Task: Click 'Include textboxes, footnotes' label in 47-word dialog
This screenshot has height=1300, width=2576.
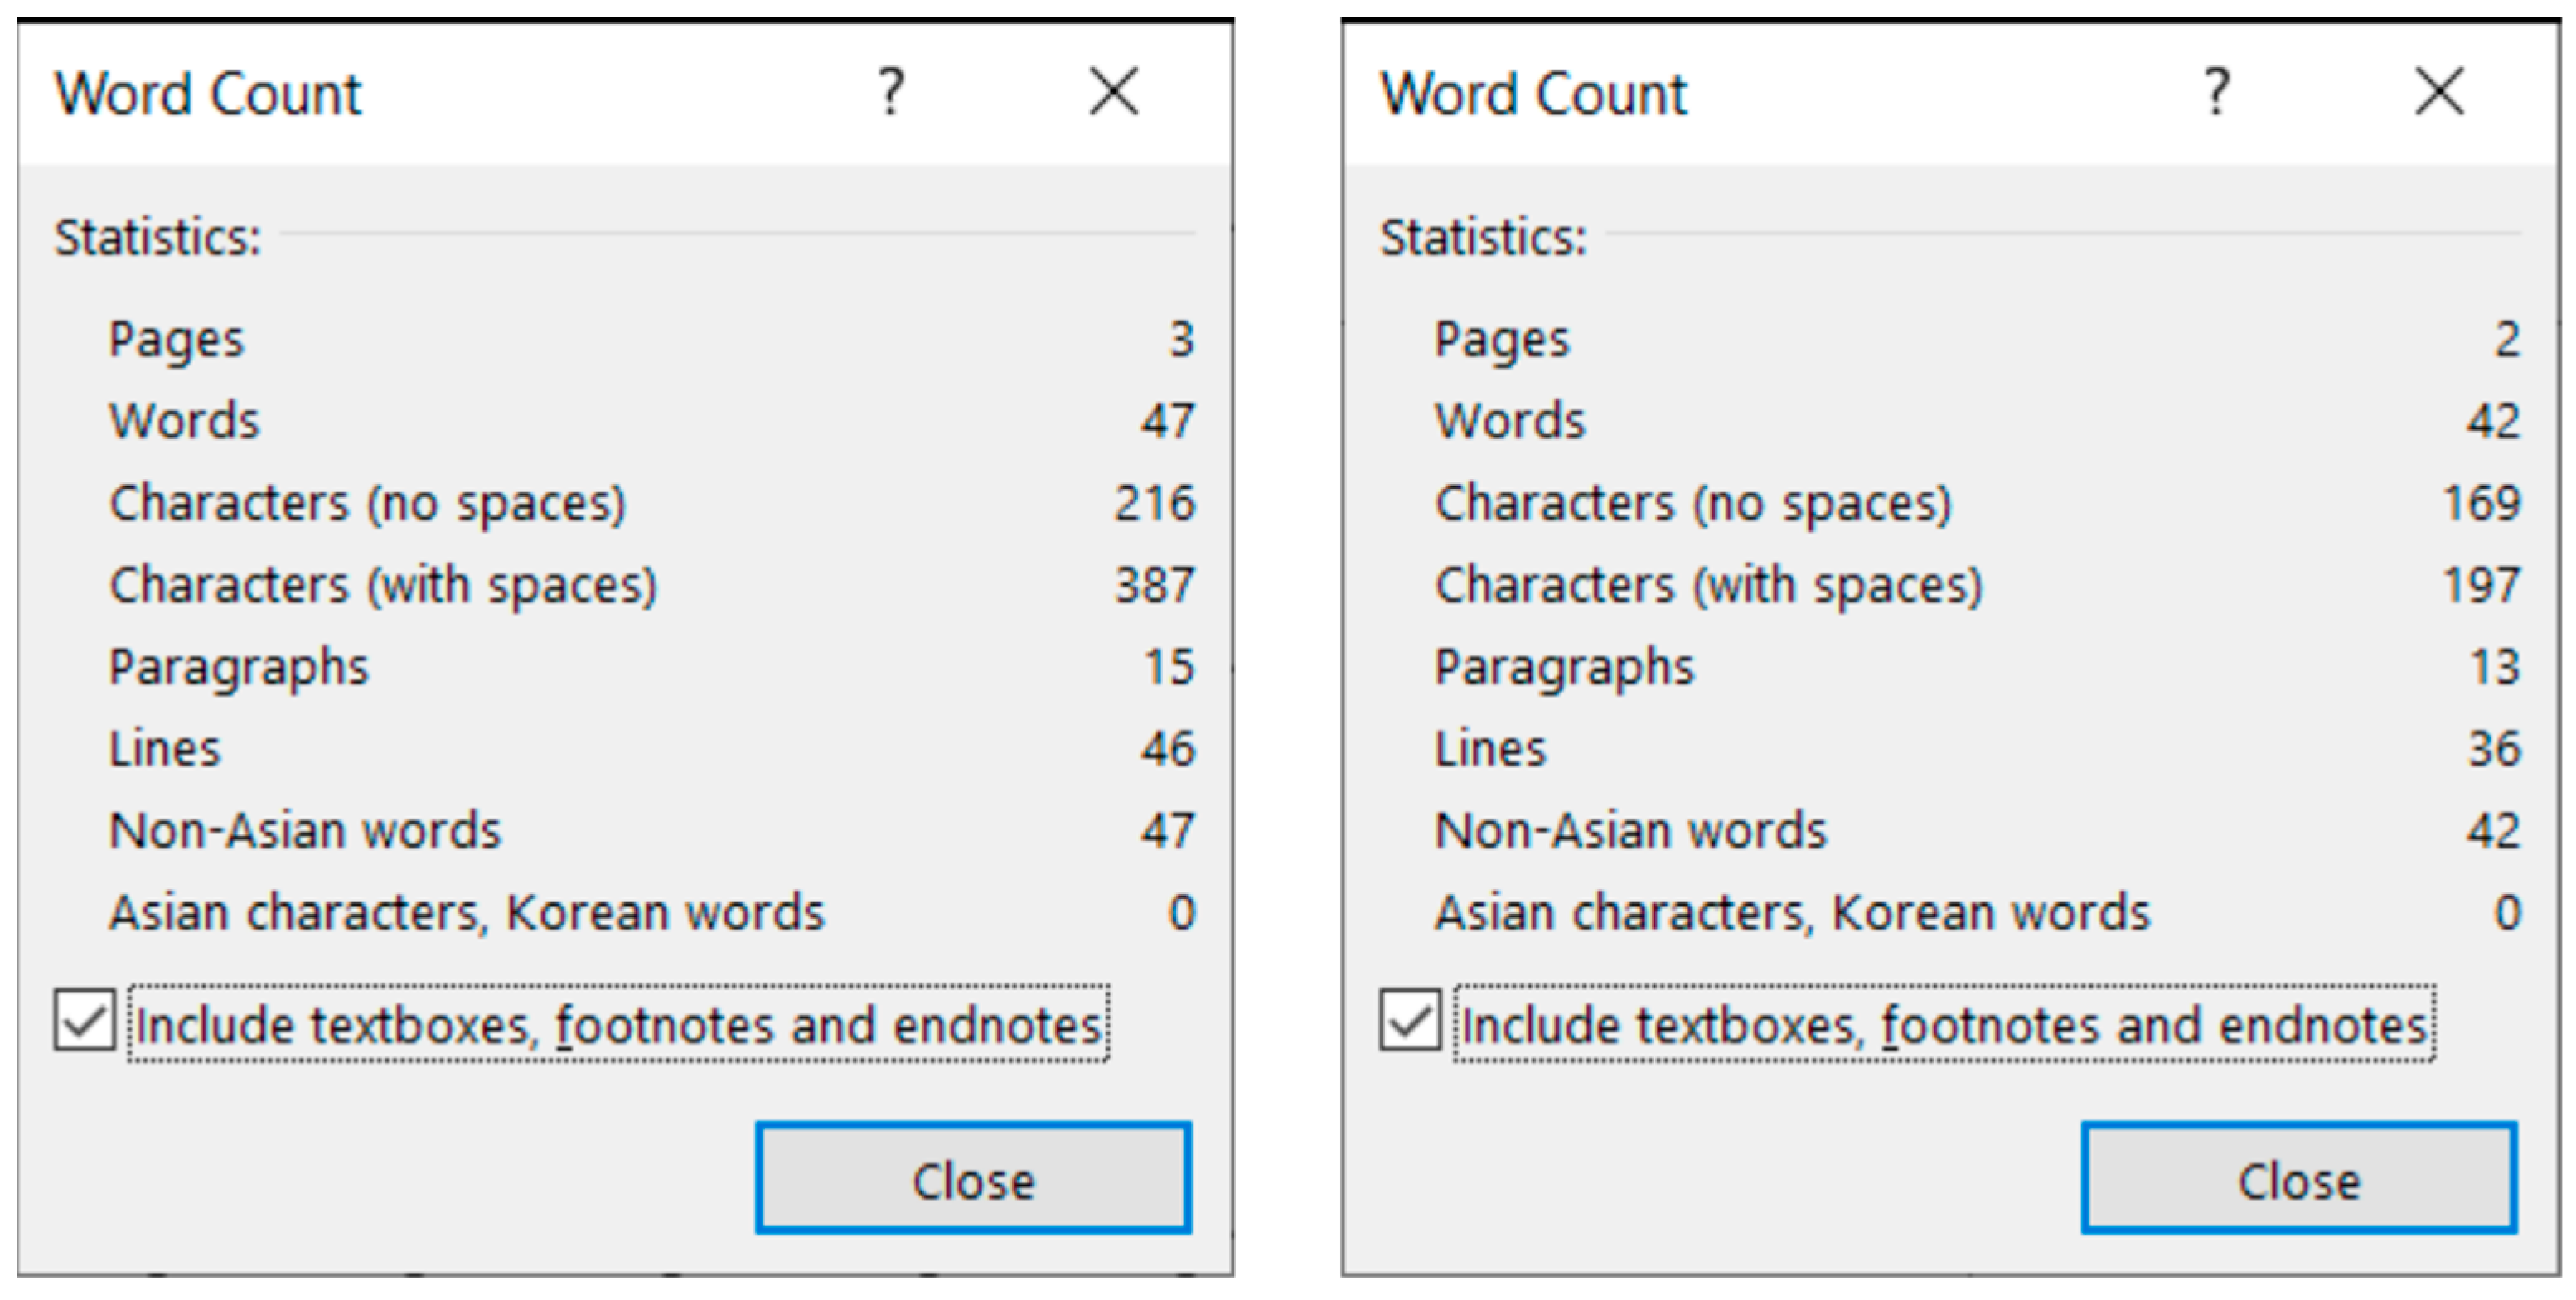Action: [618, 1025]
